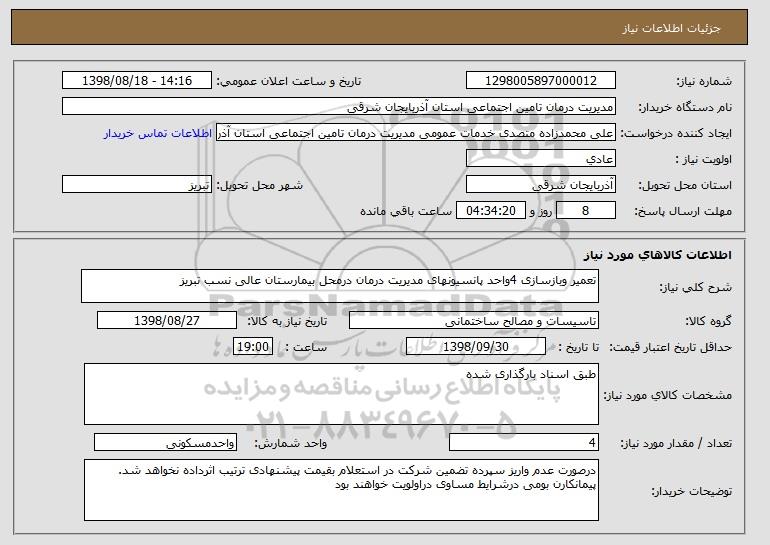Click the section heading اطلاعات کالاهای مورد نیاز

tap(658, 255)
